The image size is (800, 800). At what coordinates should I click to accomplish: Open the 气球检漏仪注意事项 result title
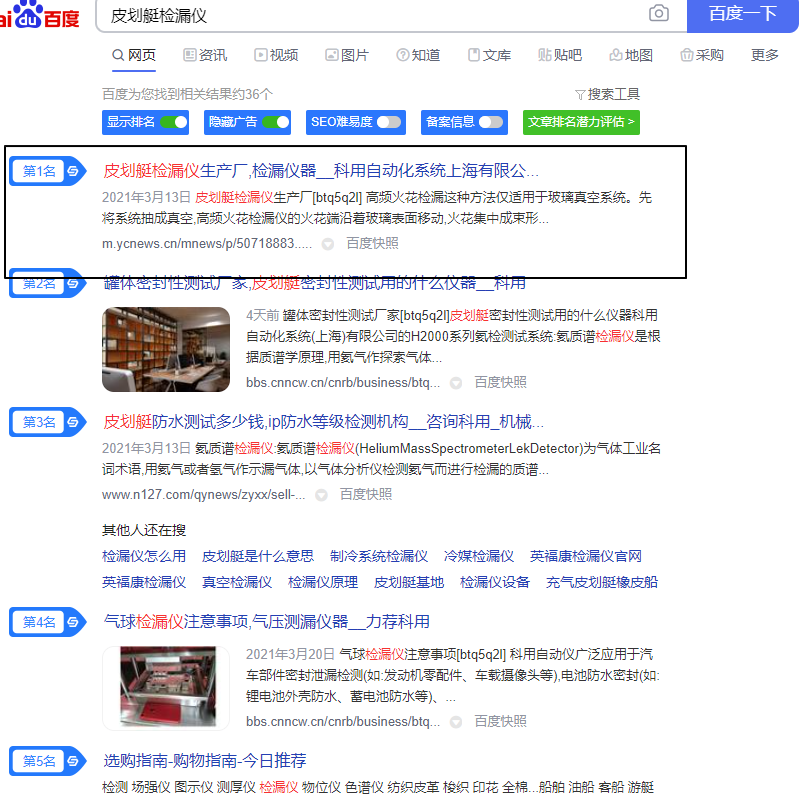(x=266, y=622)
